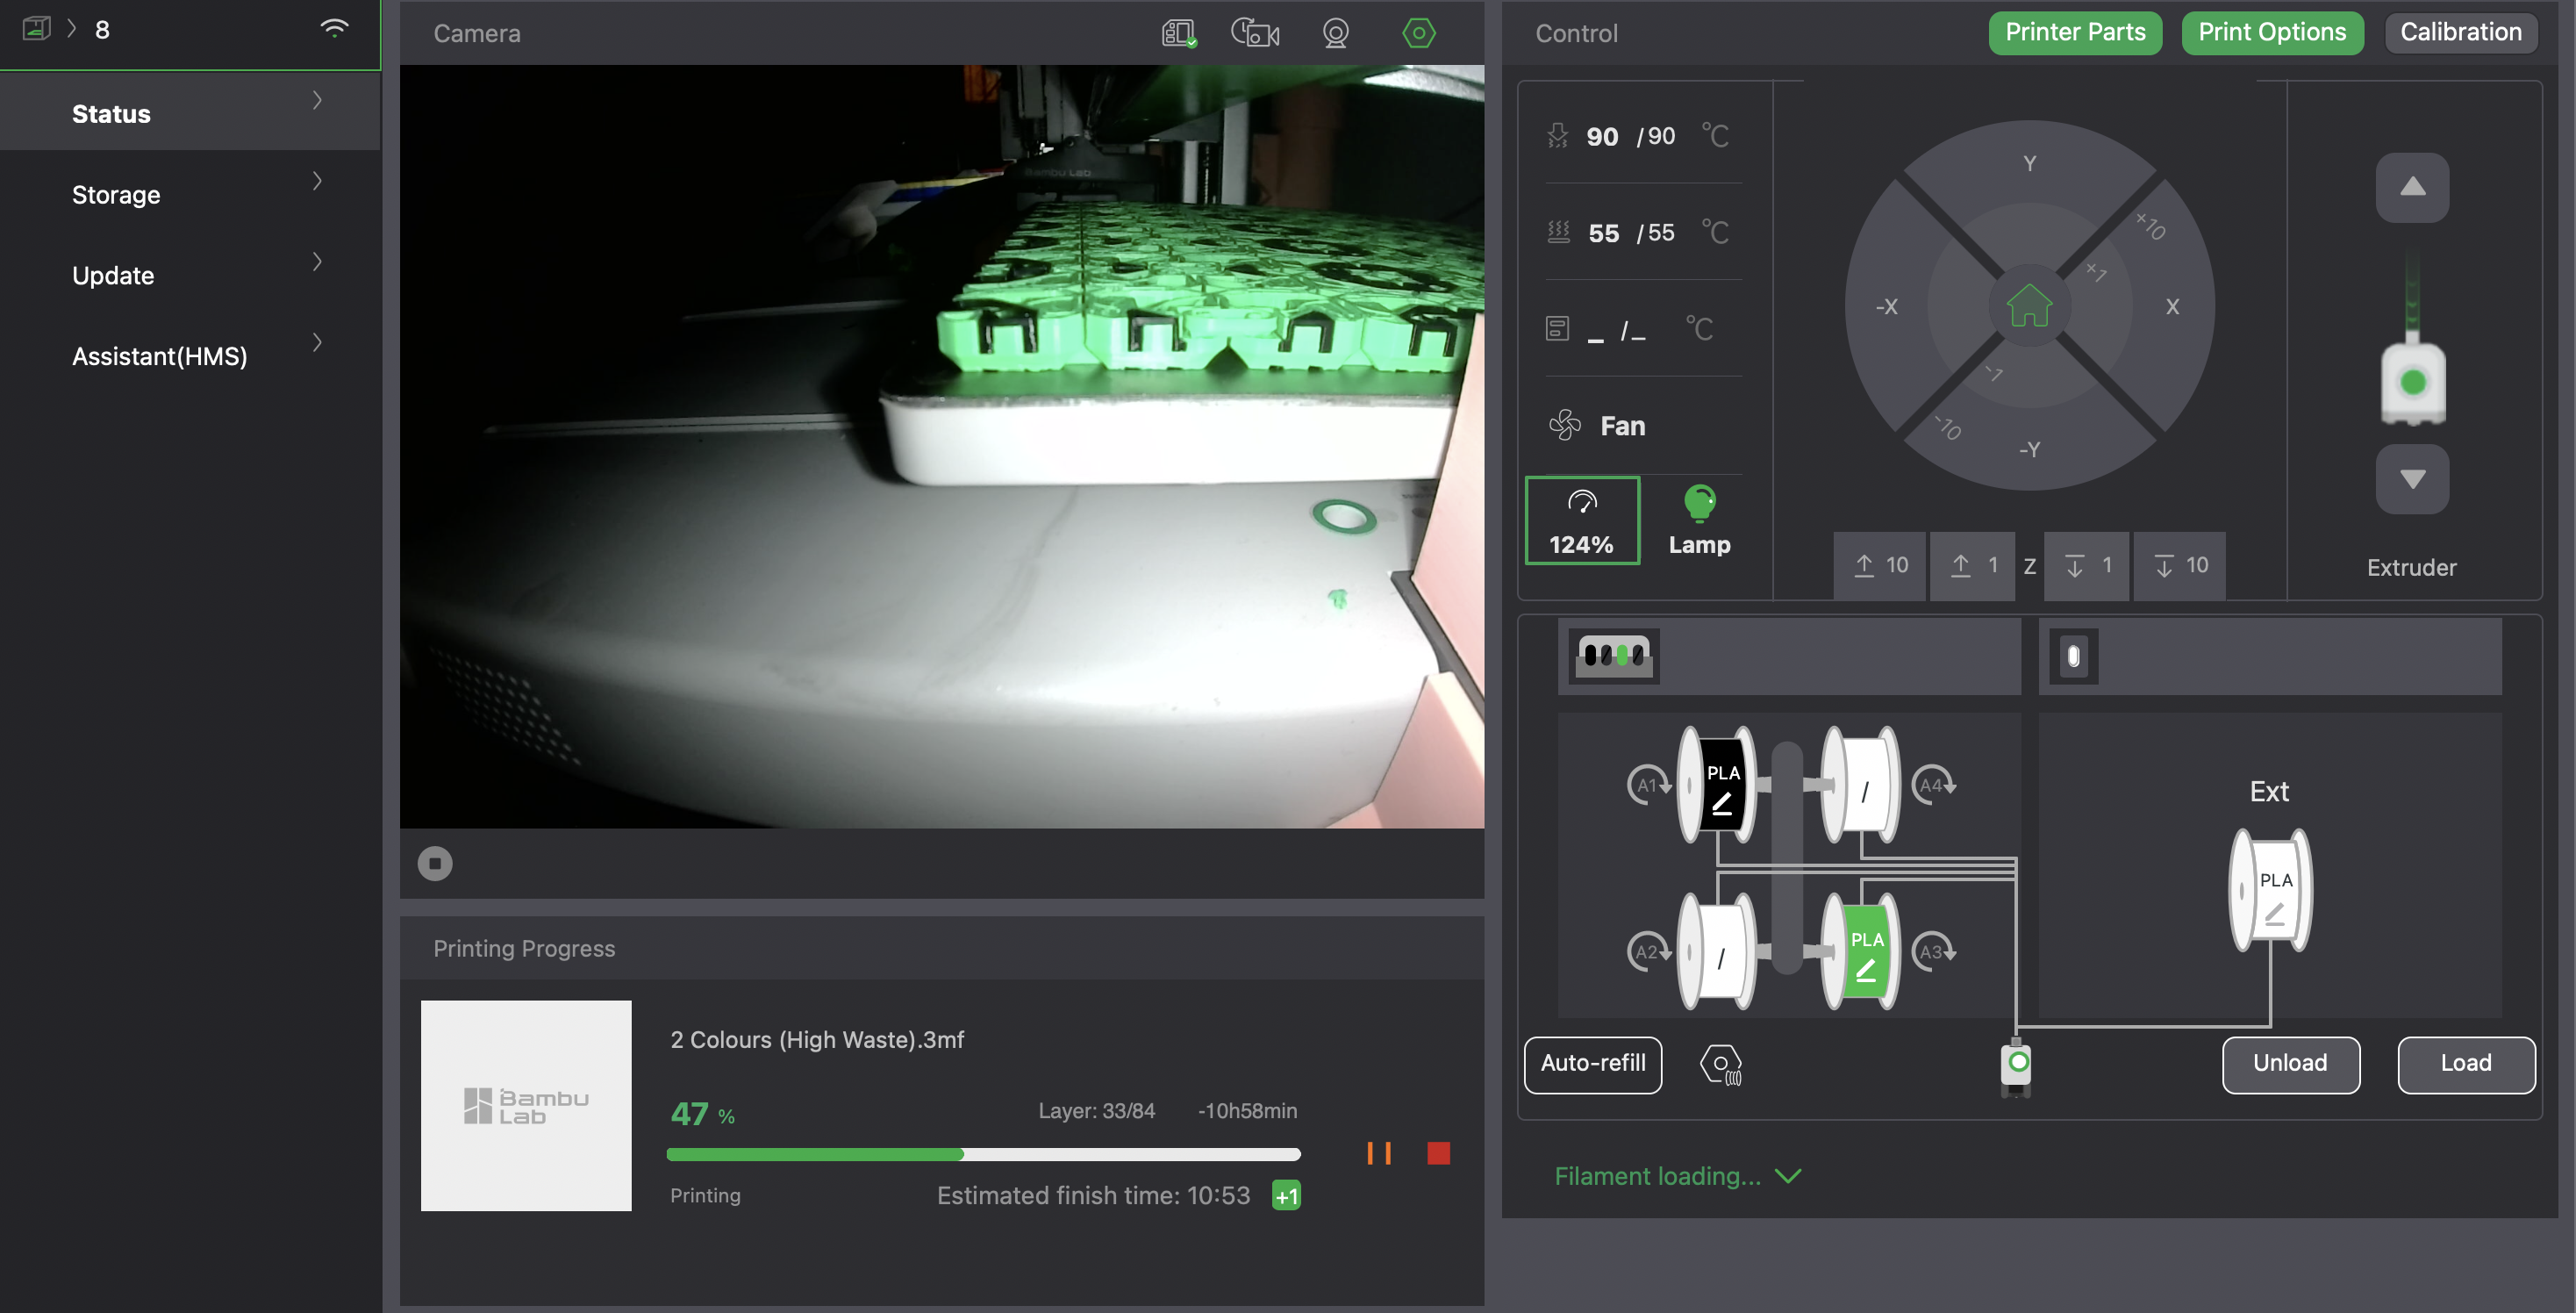2576x1313 pixels.
Task: Select the Ext PLA external spool
Action: click(x=2270, y=890)
